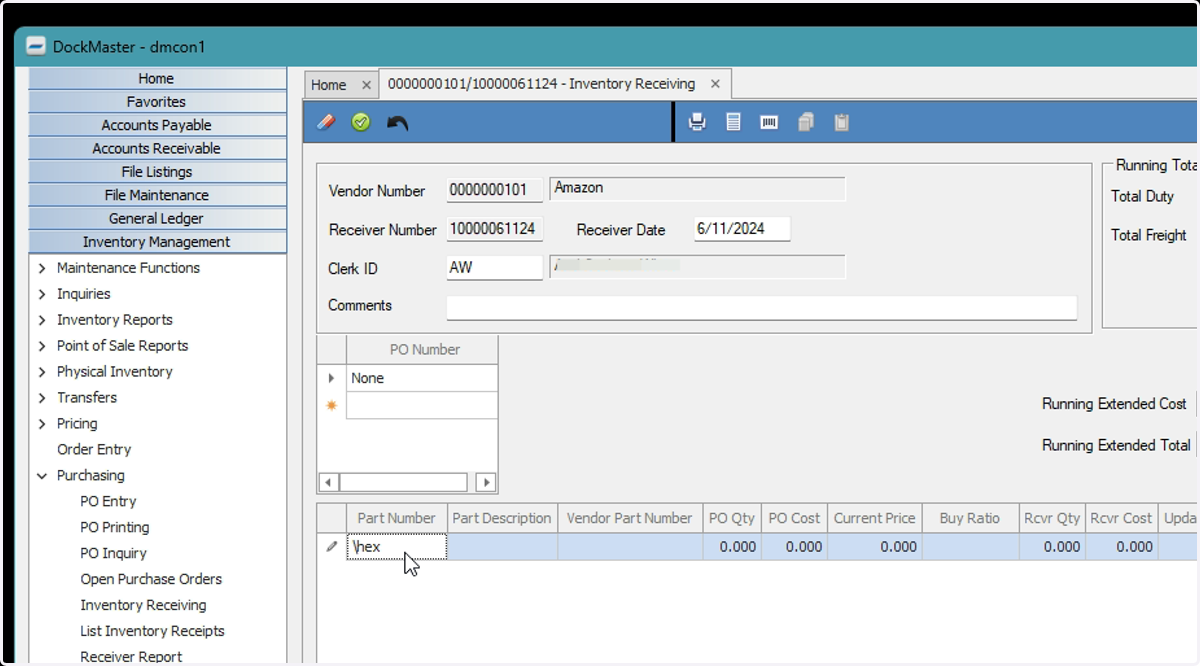Viewport: 1200px width, 666px height.
Task: Click the Vendor Number field
Action: tap(494, 189)
